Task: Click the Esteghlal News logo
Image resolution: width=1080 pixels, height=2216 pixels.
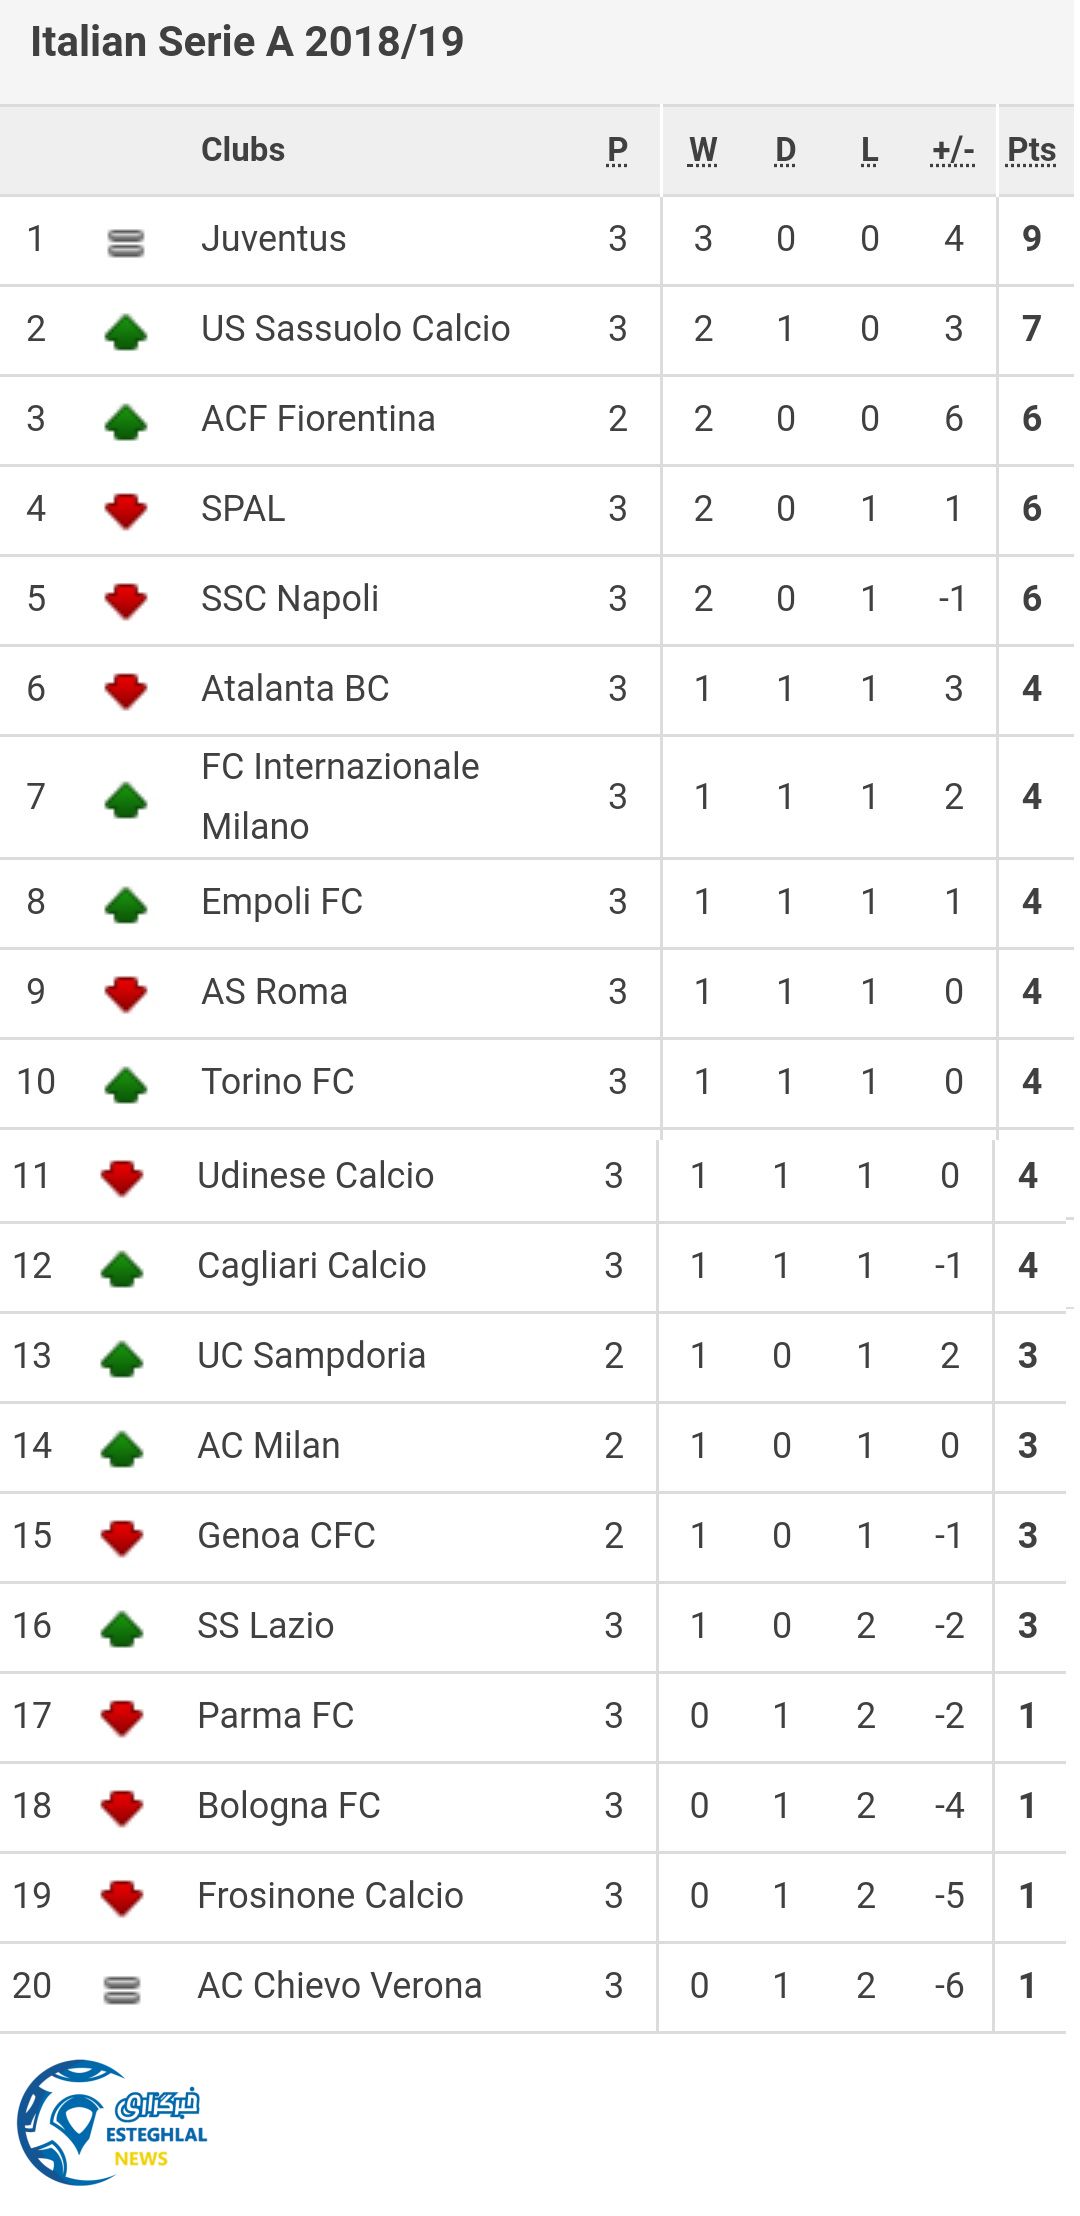Action: pyautogui.click(x=112, y=2122)
